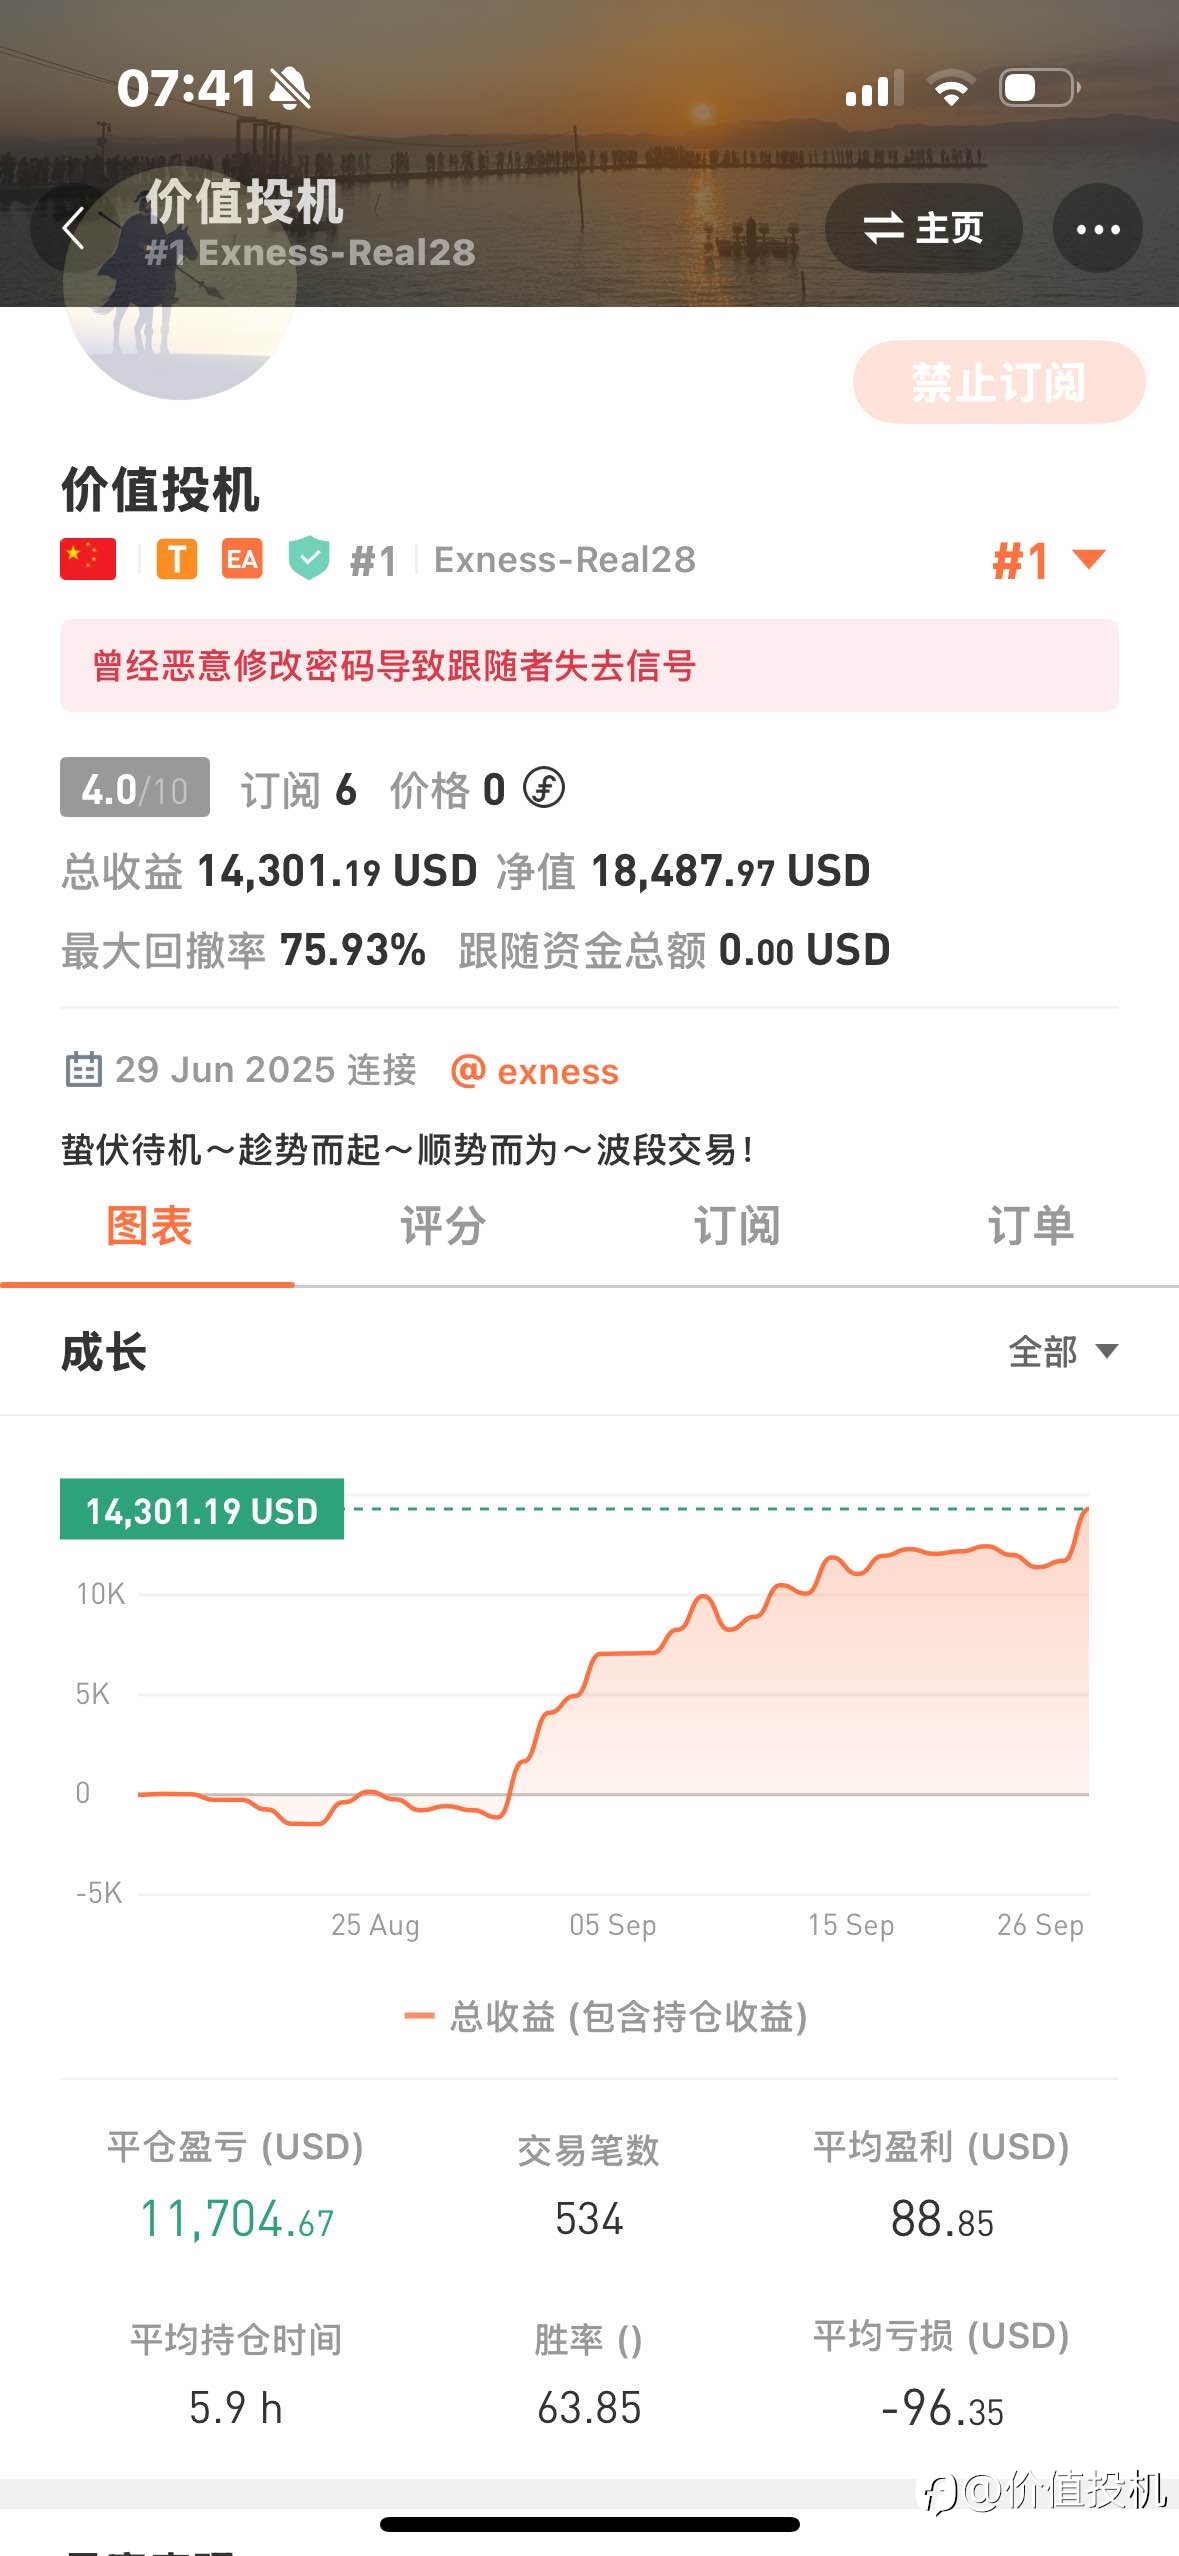This screenshot has height=2556, width=1179.
Task: Tap the red password-change warning banner
Action: click(589, 665)
